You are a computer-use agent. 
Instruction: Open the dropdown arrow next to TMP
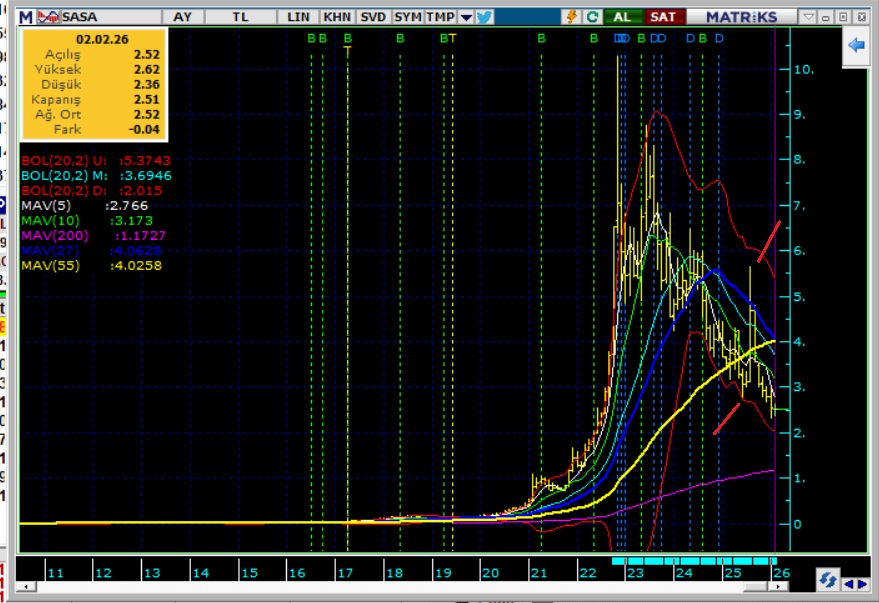(466, 17)
